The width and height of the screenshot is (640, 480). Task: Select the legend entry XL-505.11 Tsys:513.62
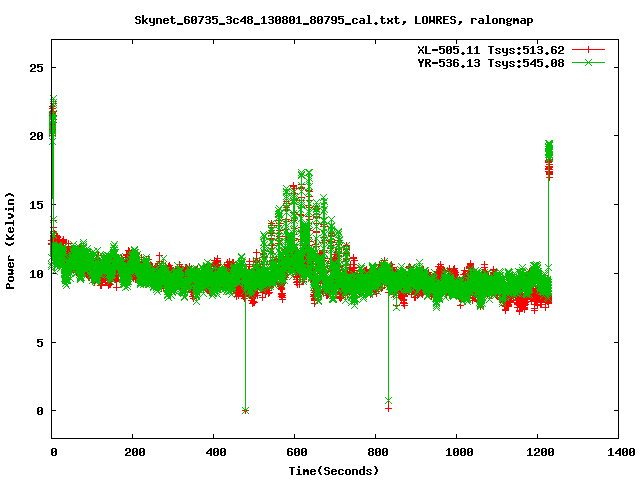pyautogui.click(x=491, y=50)
